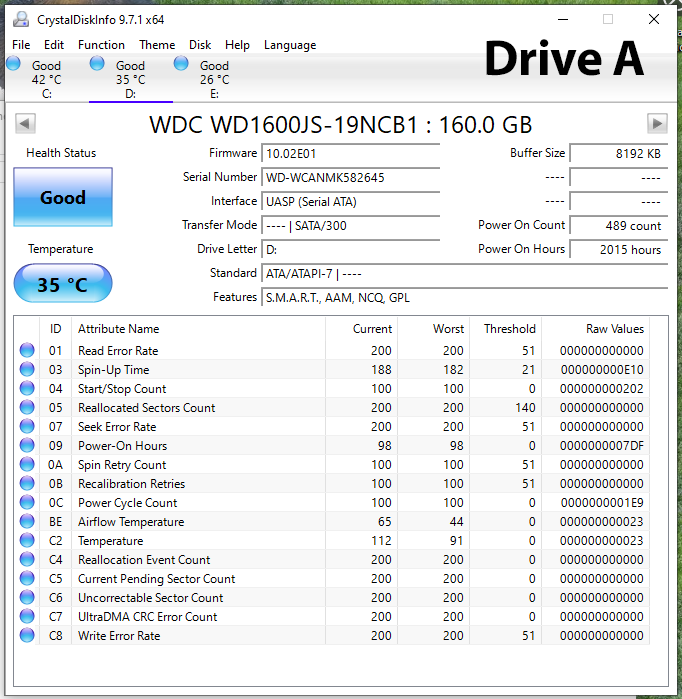This screenshot has height=699, width=682.
Task: Click status orb of Airflow Temperature row
Action: pos(27,522)
